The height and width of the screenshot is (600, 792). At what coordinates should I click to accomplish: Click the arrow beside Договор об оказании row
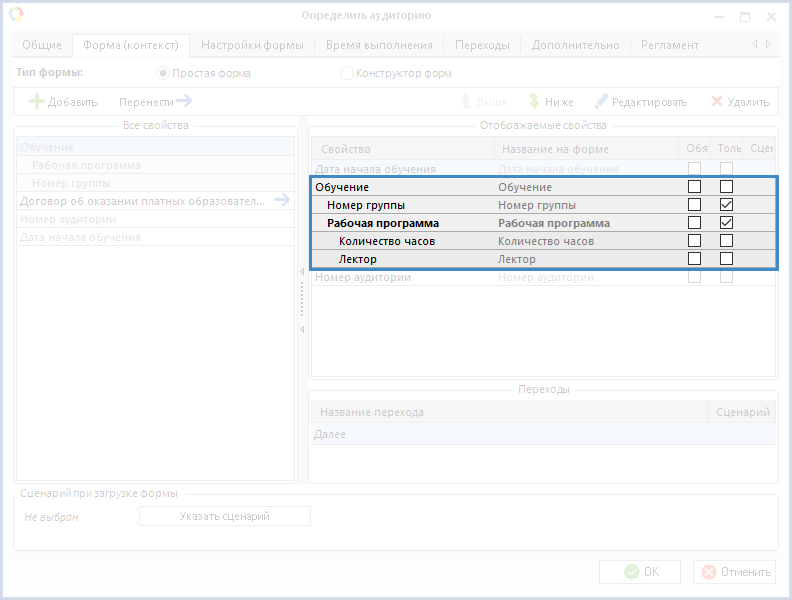(x=282, y=201)
